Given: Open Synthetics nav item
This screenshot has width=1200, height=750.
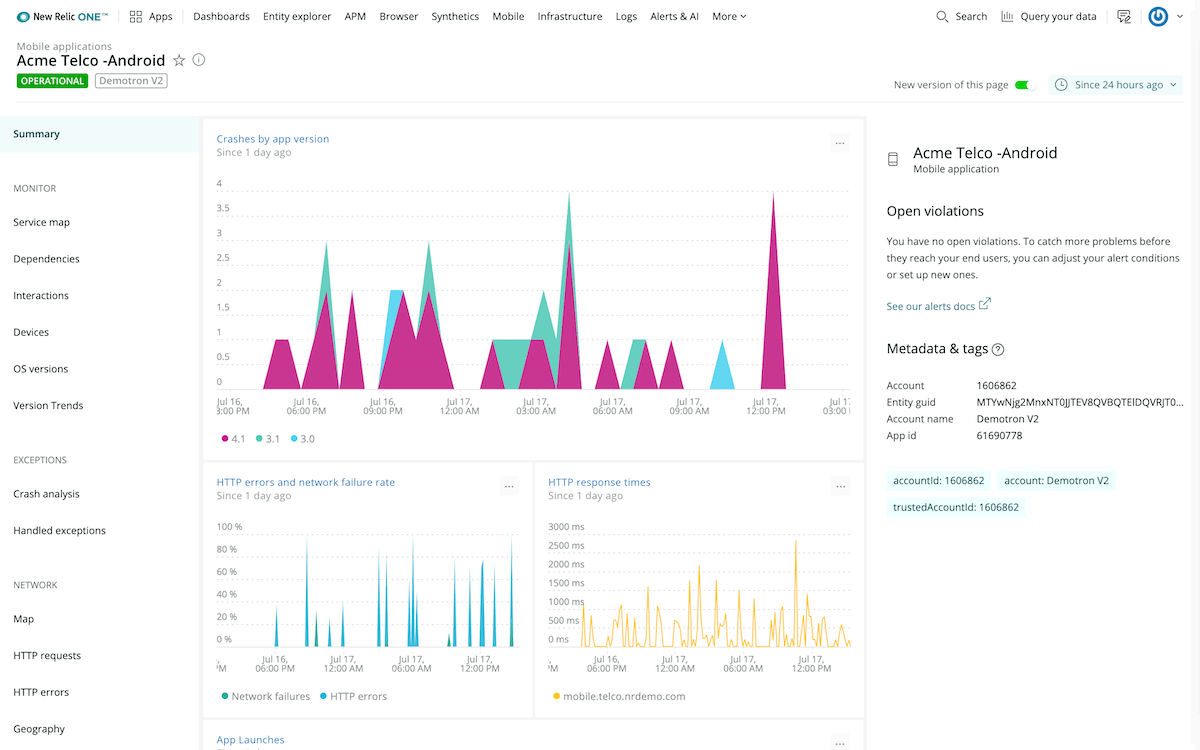Looking at the screenshot, I should (455, 16).
